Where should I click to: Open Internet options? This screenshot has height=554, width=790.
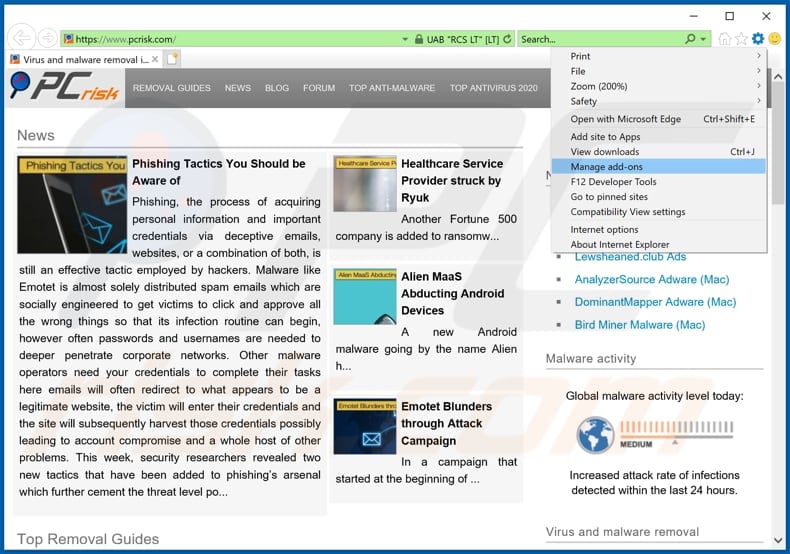(659, 230)
